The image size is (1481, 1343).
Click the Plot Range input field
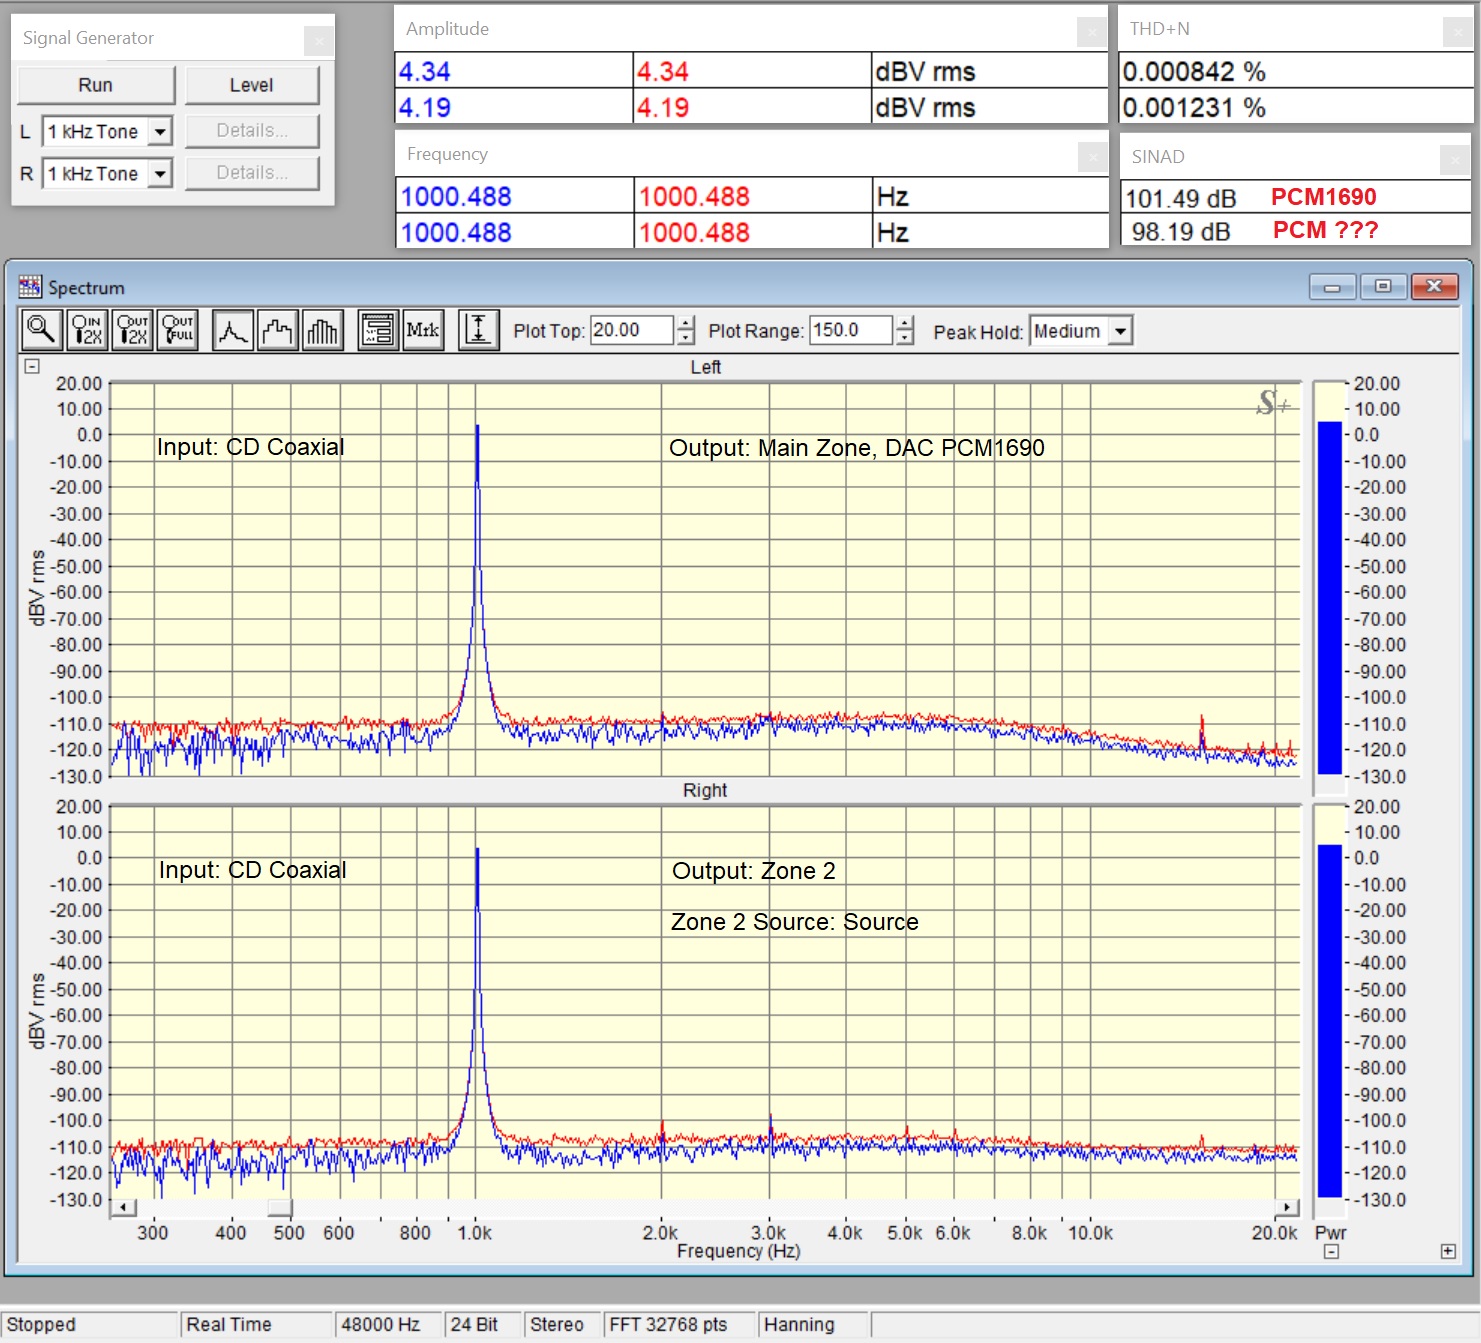pyautogui.click(x=851, y=330)
